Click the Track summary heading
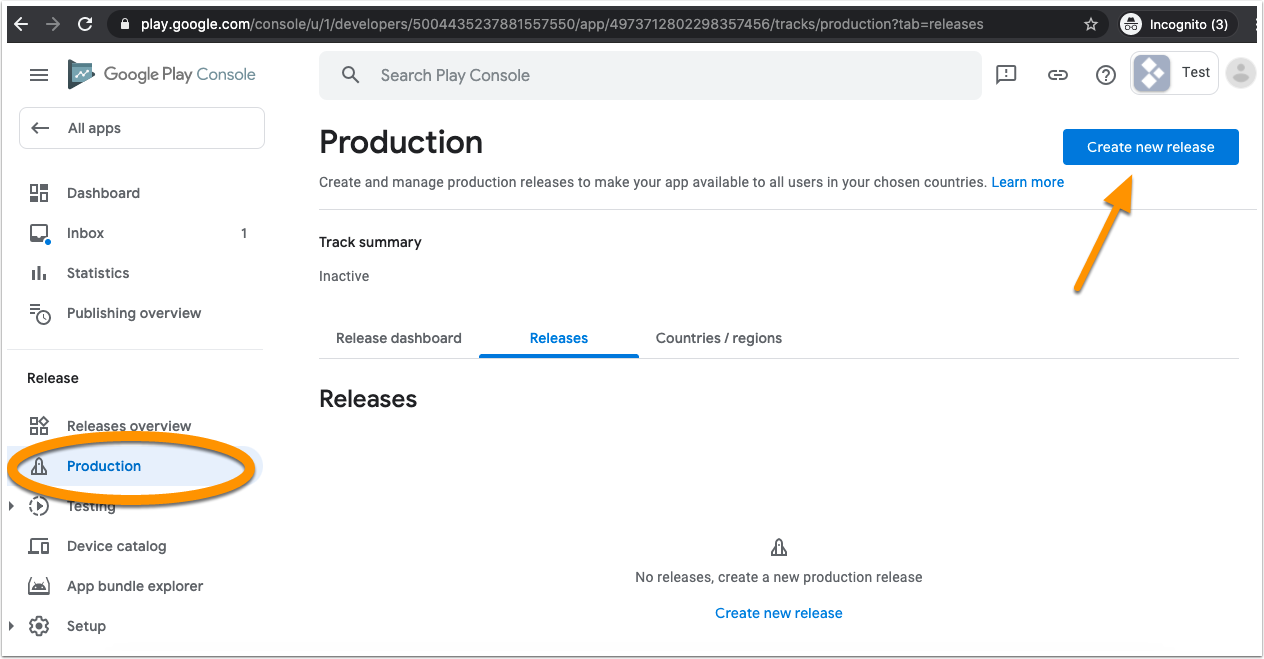Image resolution: width=1264 pixels, height=659 pixels. [370, 242]
